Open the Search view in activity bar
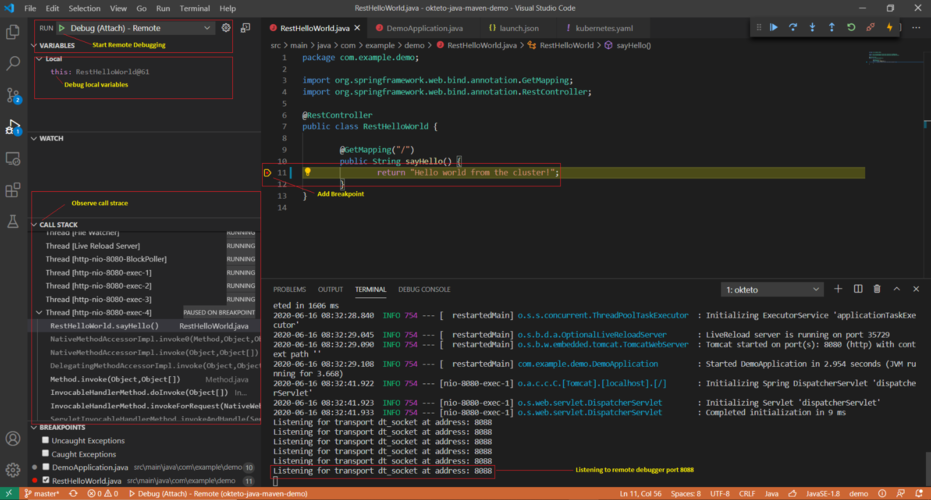This screenshot has width=931, height=500. click(x=12, y=63)
